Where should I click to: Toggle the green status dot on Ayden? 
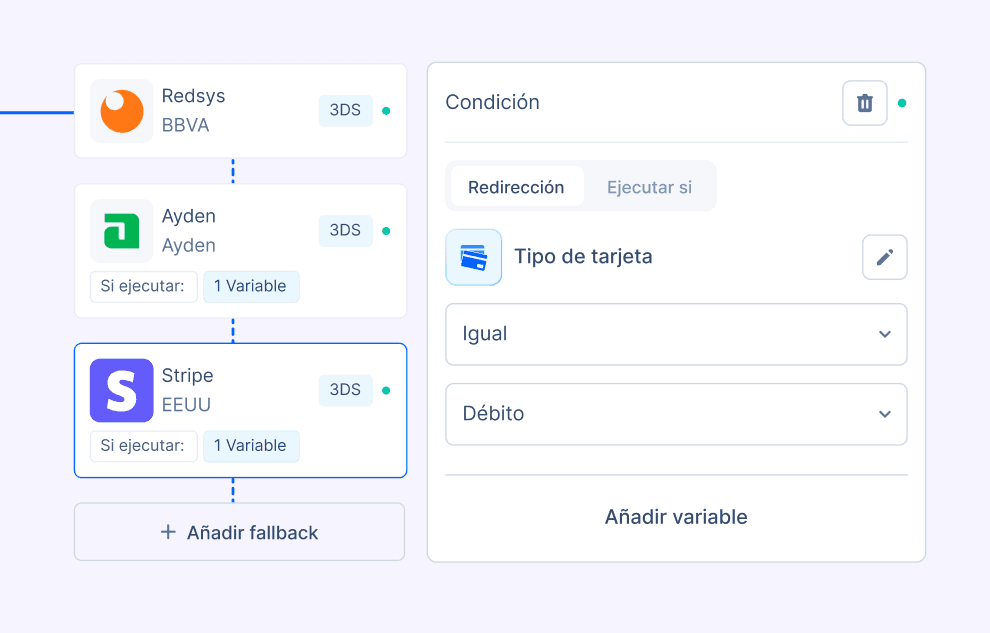point(385,231)
